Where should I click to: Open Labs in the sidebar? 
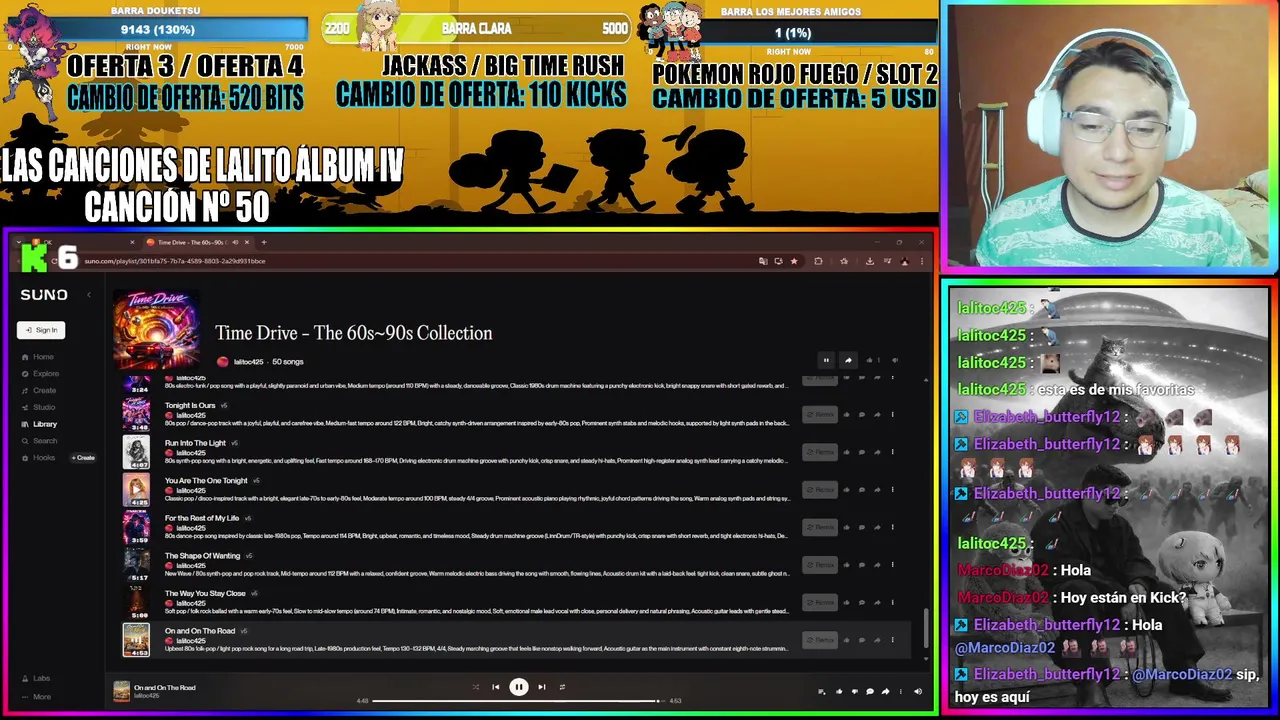36,678
